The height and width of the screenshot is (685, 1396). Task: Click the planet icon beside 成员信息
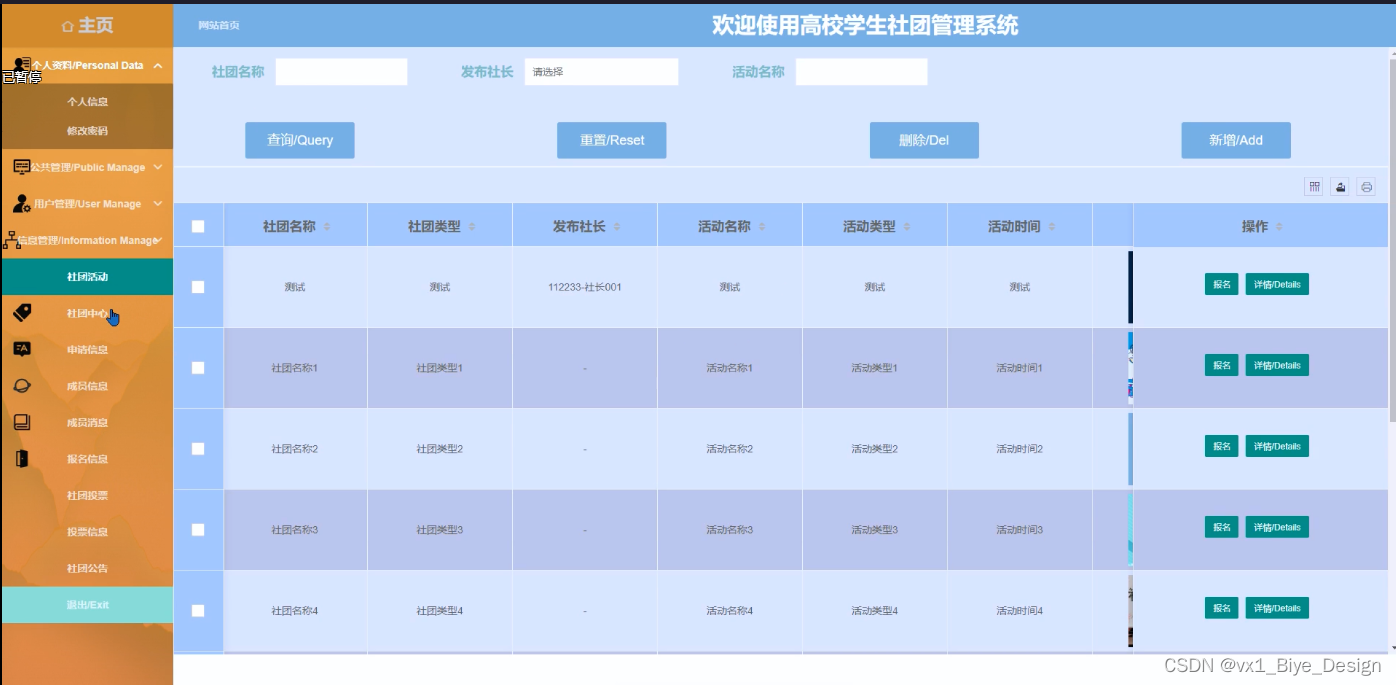point(22,386)
